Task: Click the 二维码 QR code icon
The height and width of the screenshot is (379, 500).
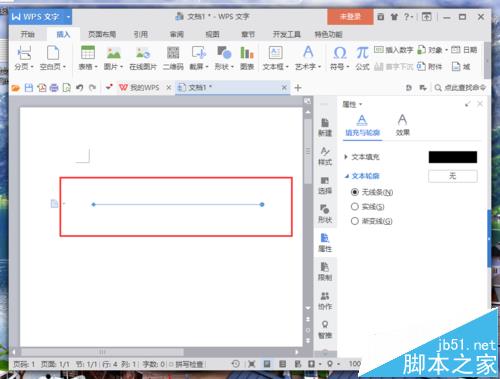Action: [x=173, y=57]
